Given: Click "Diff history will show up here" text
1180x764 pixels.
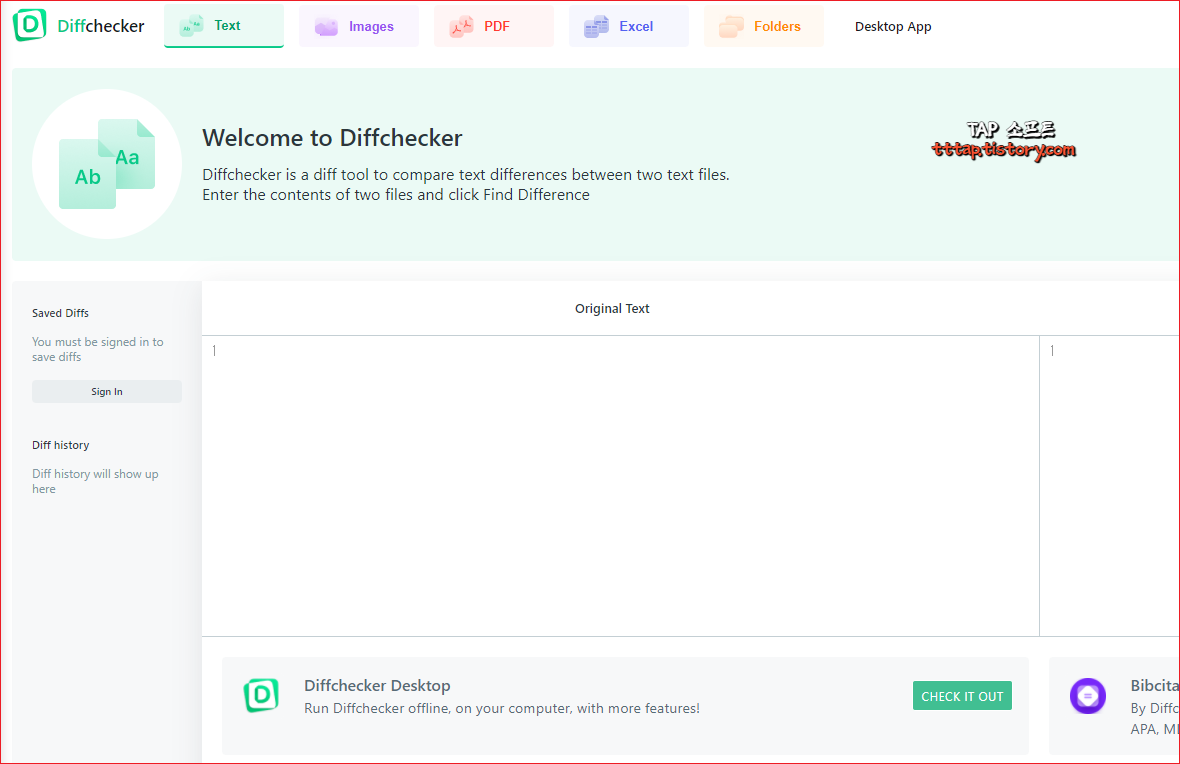Looking at the screenshot, I should click(x=95, y=482).
